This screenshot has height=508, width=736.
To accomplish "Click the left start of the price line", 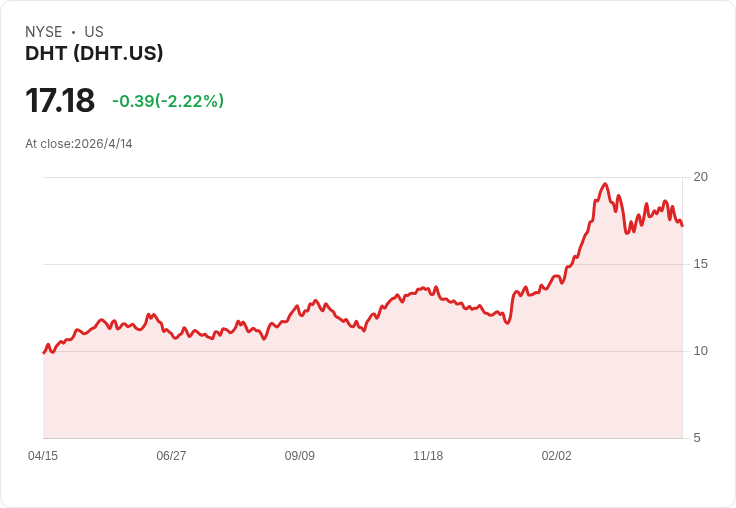I will (44, 352).
